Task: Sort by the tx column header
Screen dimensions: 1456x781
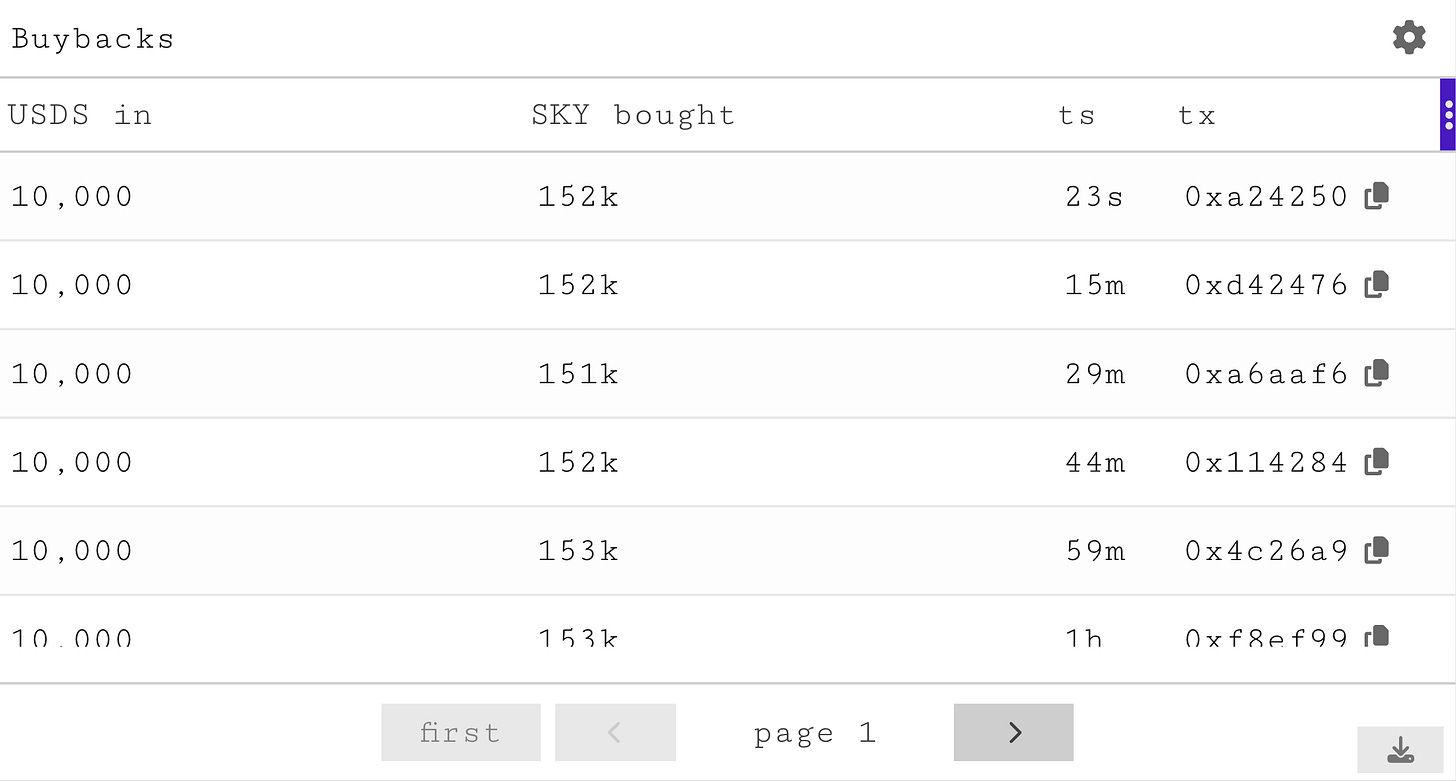Action: [1197, 116]
